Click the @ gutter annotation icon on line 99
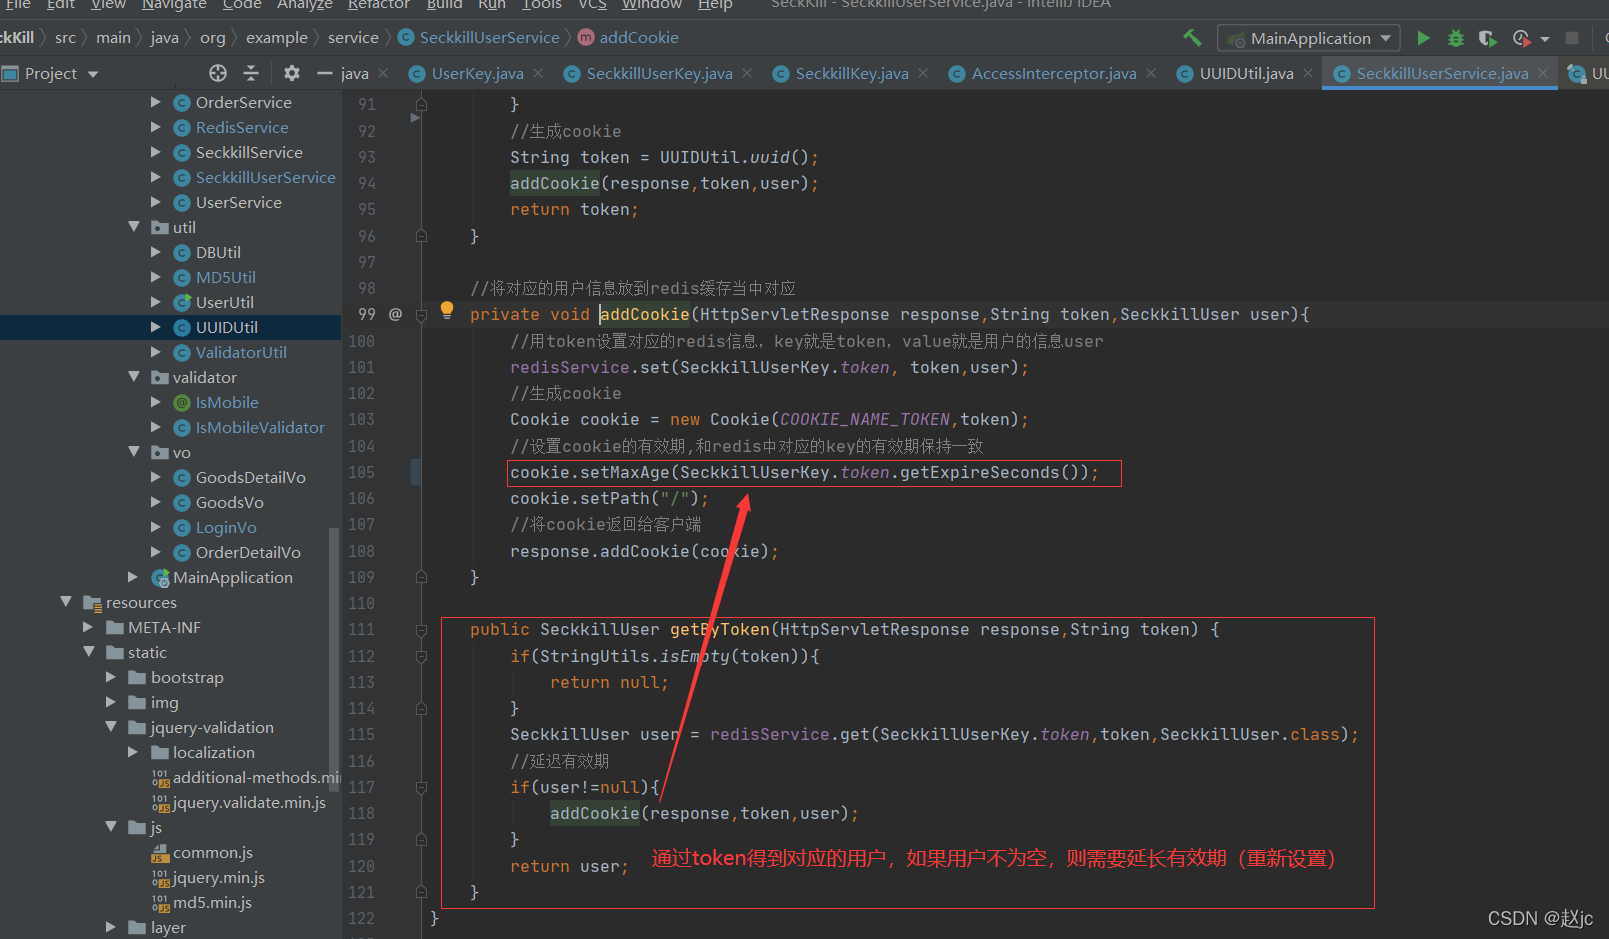1609x939 pixels. coord(396,314)
